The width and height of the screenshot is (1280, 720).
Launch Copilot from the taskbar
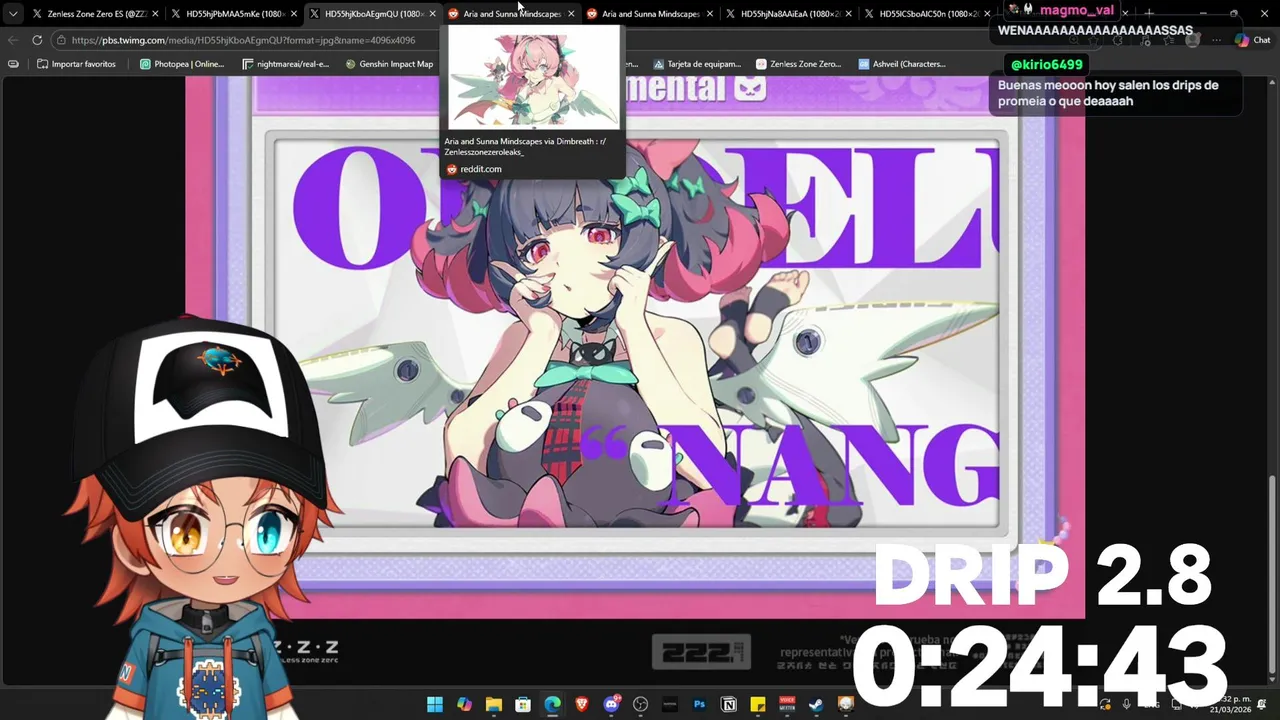[464, 704]
